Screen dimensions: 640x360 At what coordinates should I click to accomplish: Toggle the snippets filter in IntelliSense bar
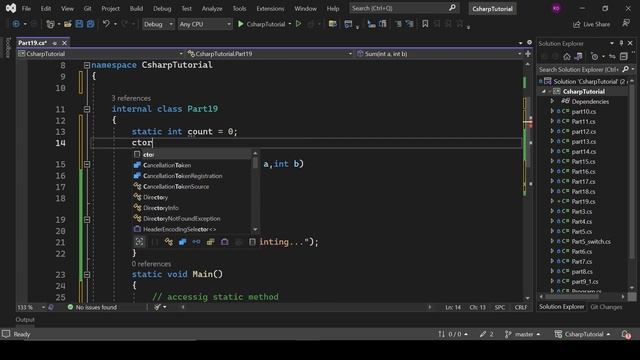click(x=252, y=242)
